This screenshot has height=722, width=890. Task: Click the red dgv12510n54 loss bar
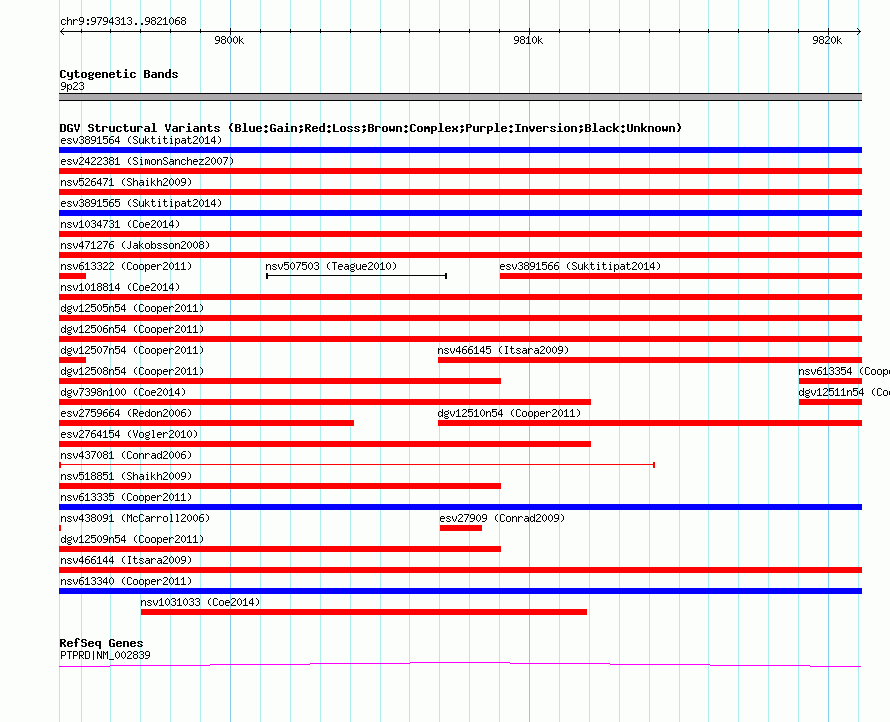(x=650, y=423)
